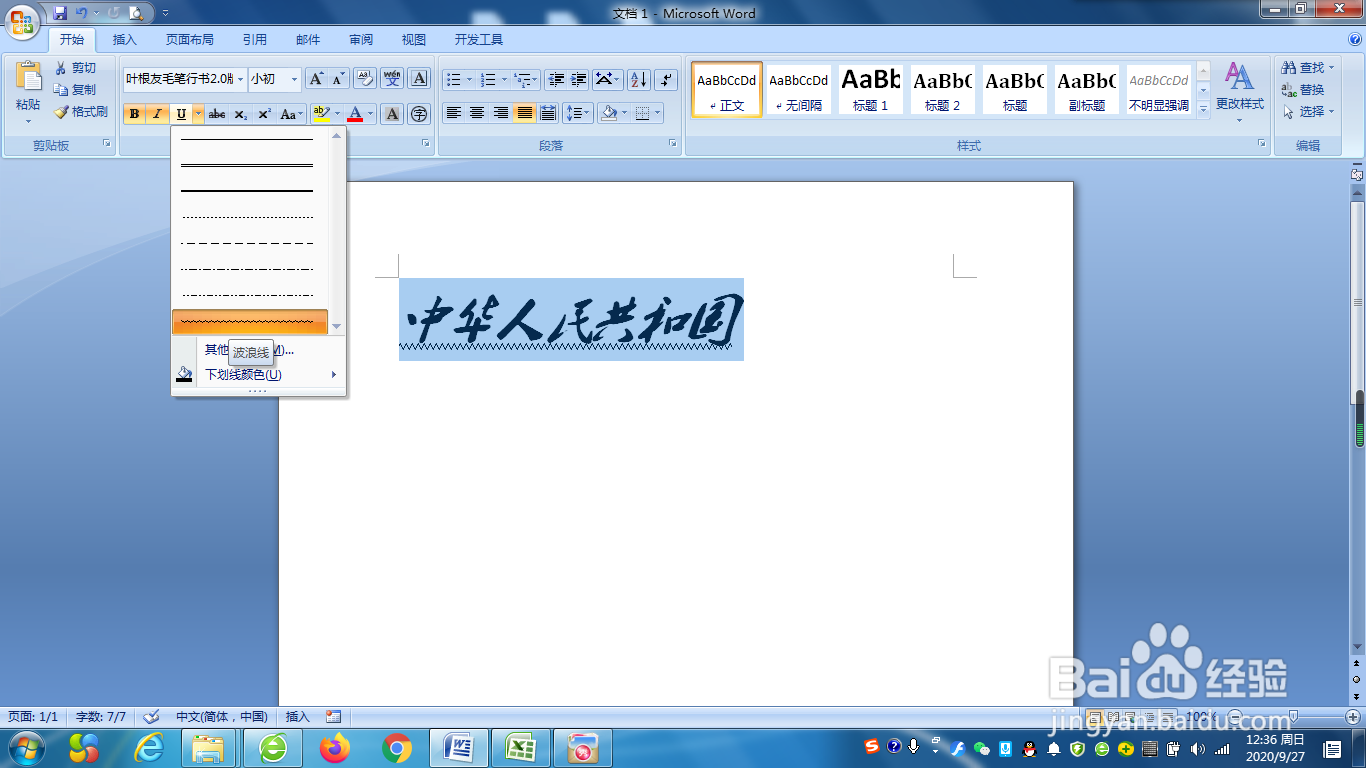Choose a font color with 下划线颜色
This screenshot has height=768, width=1366.
(x=245, y=373)
